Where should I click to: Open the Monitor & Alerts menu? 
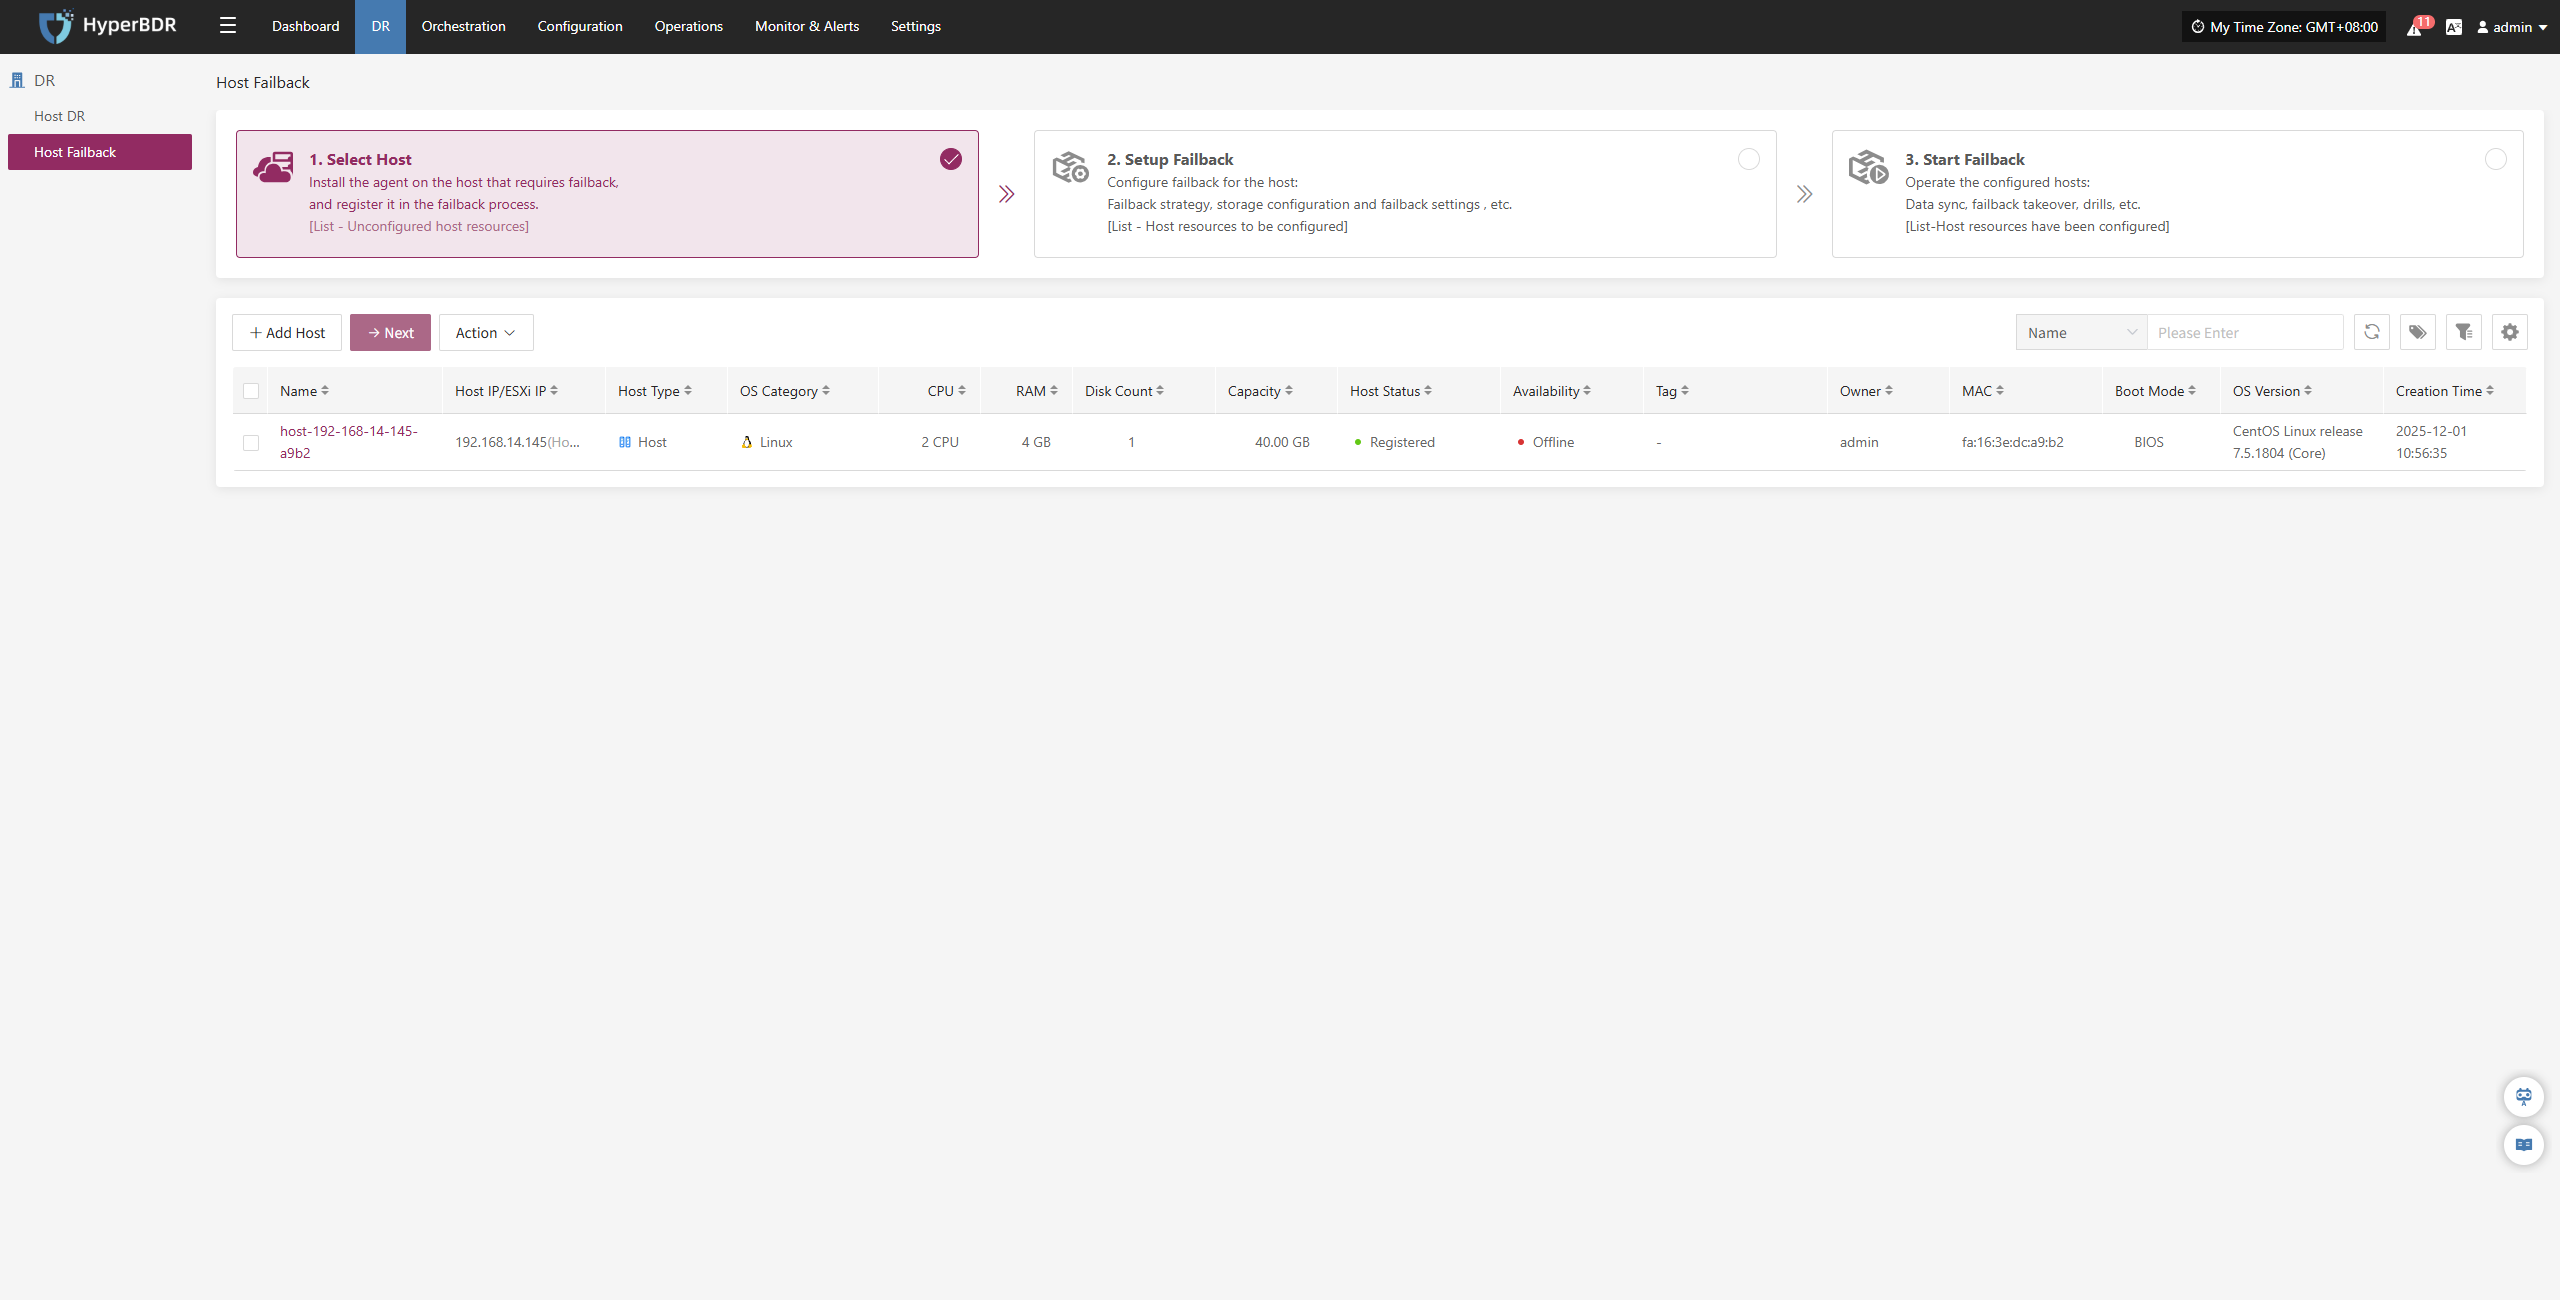tap(806, 26)
